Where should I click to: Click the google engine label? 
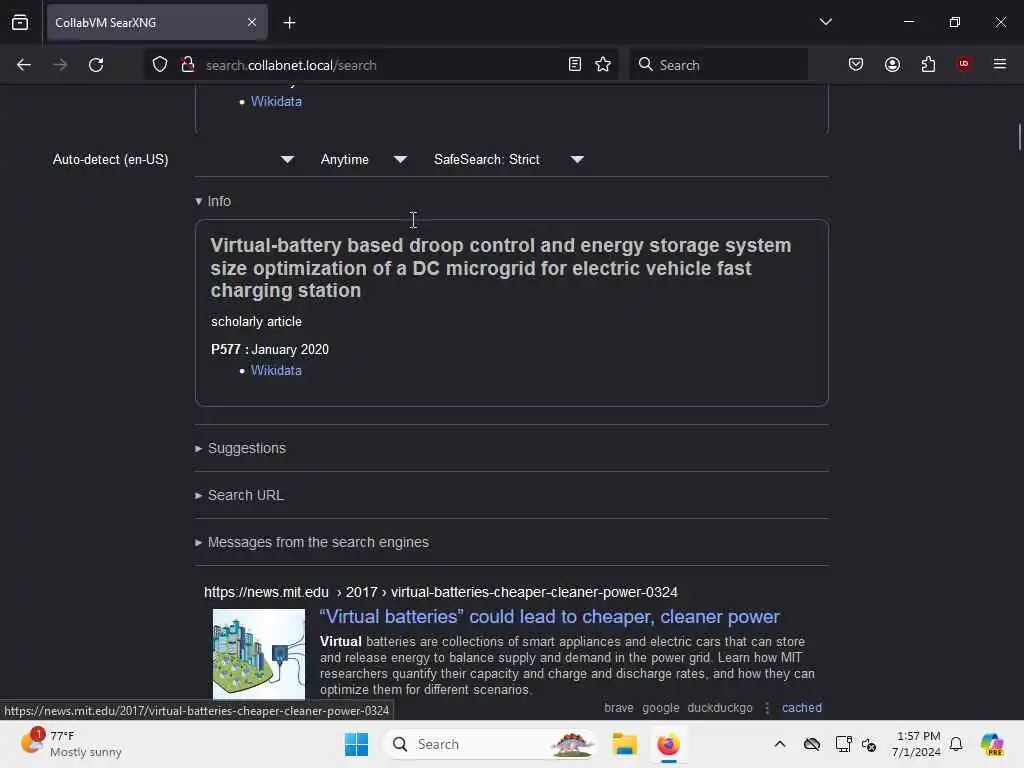660,707
